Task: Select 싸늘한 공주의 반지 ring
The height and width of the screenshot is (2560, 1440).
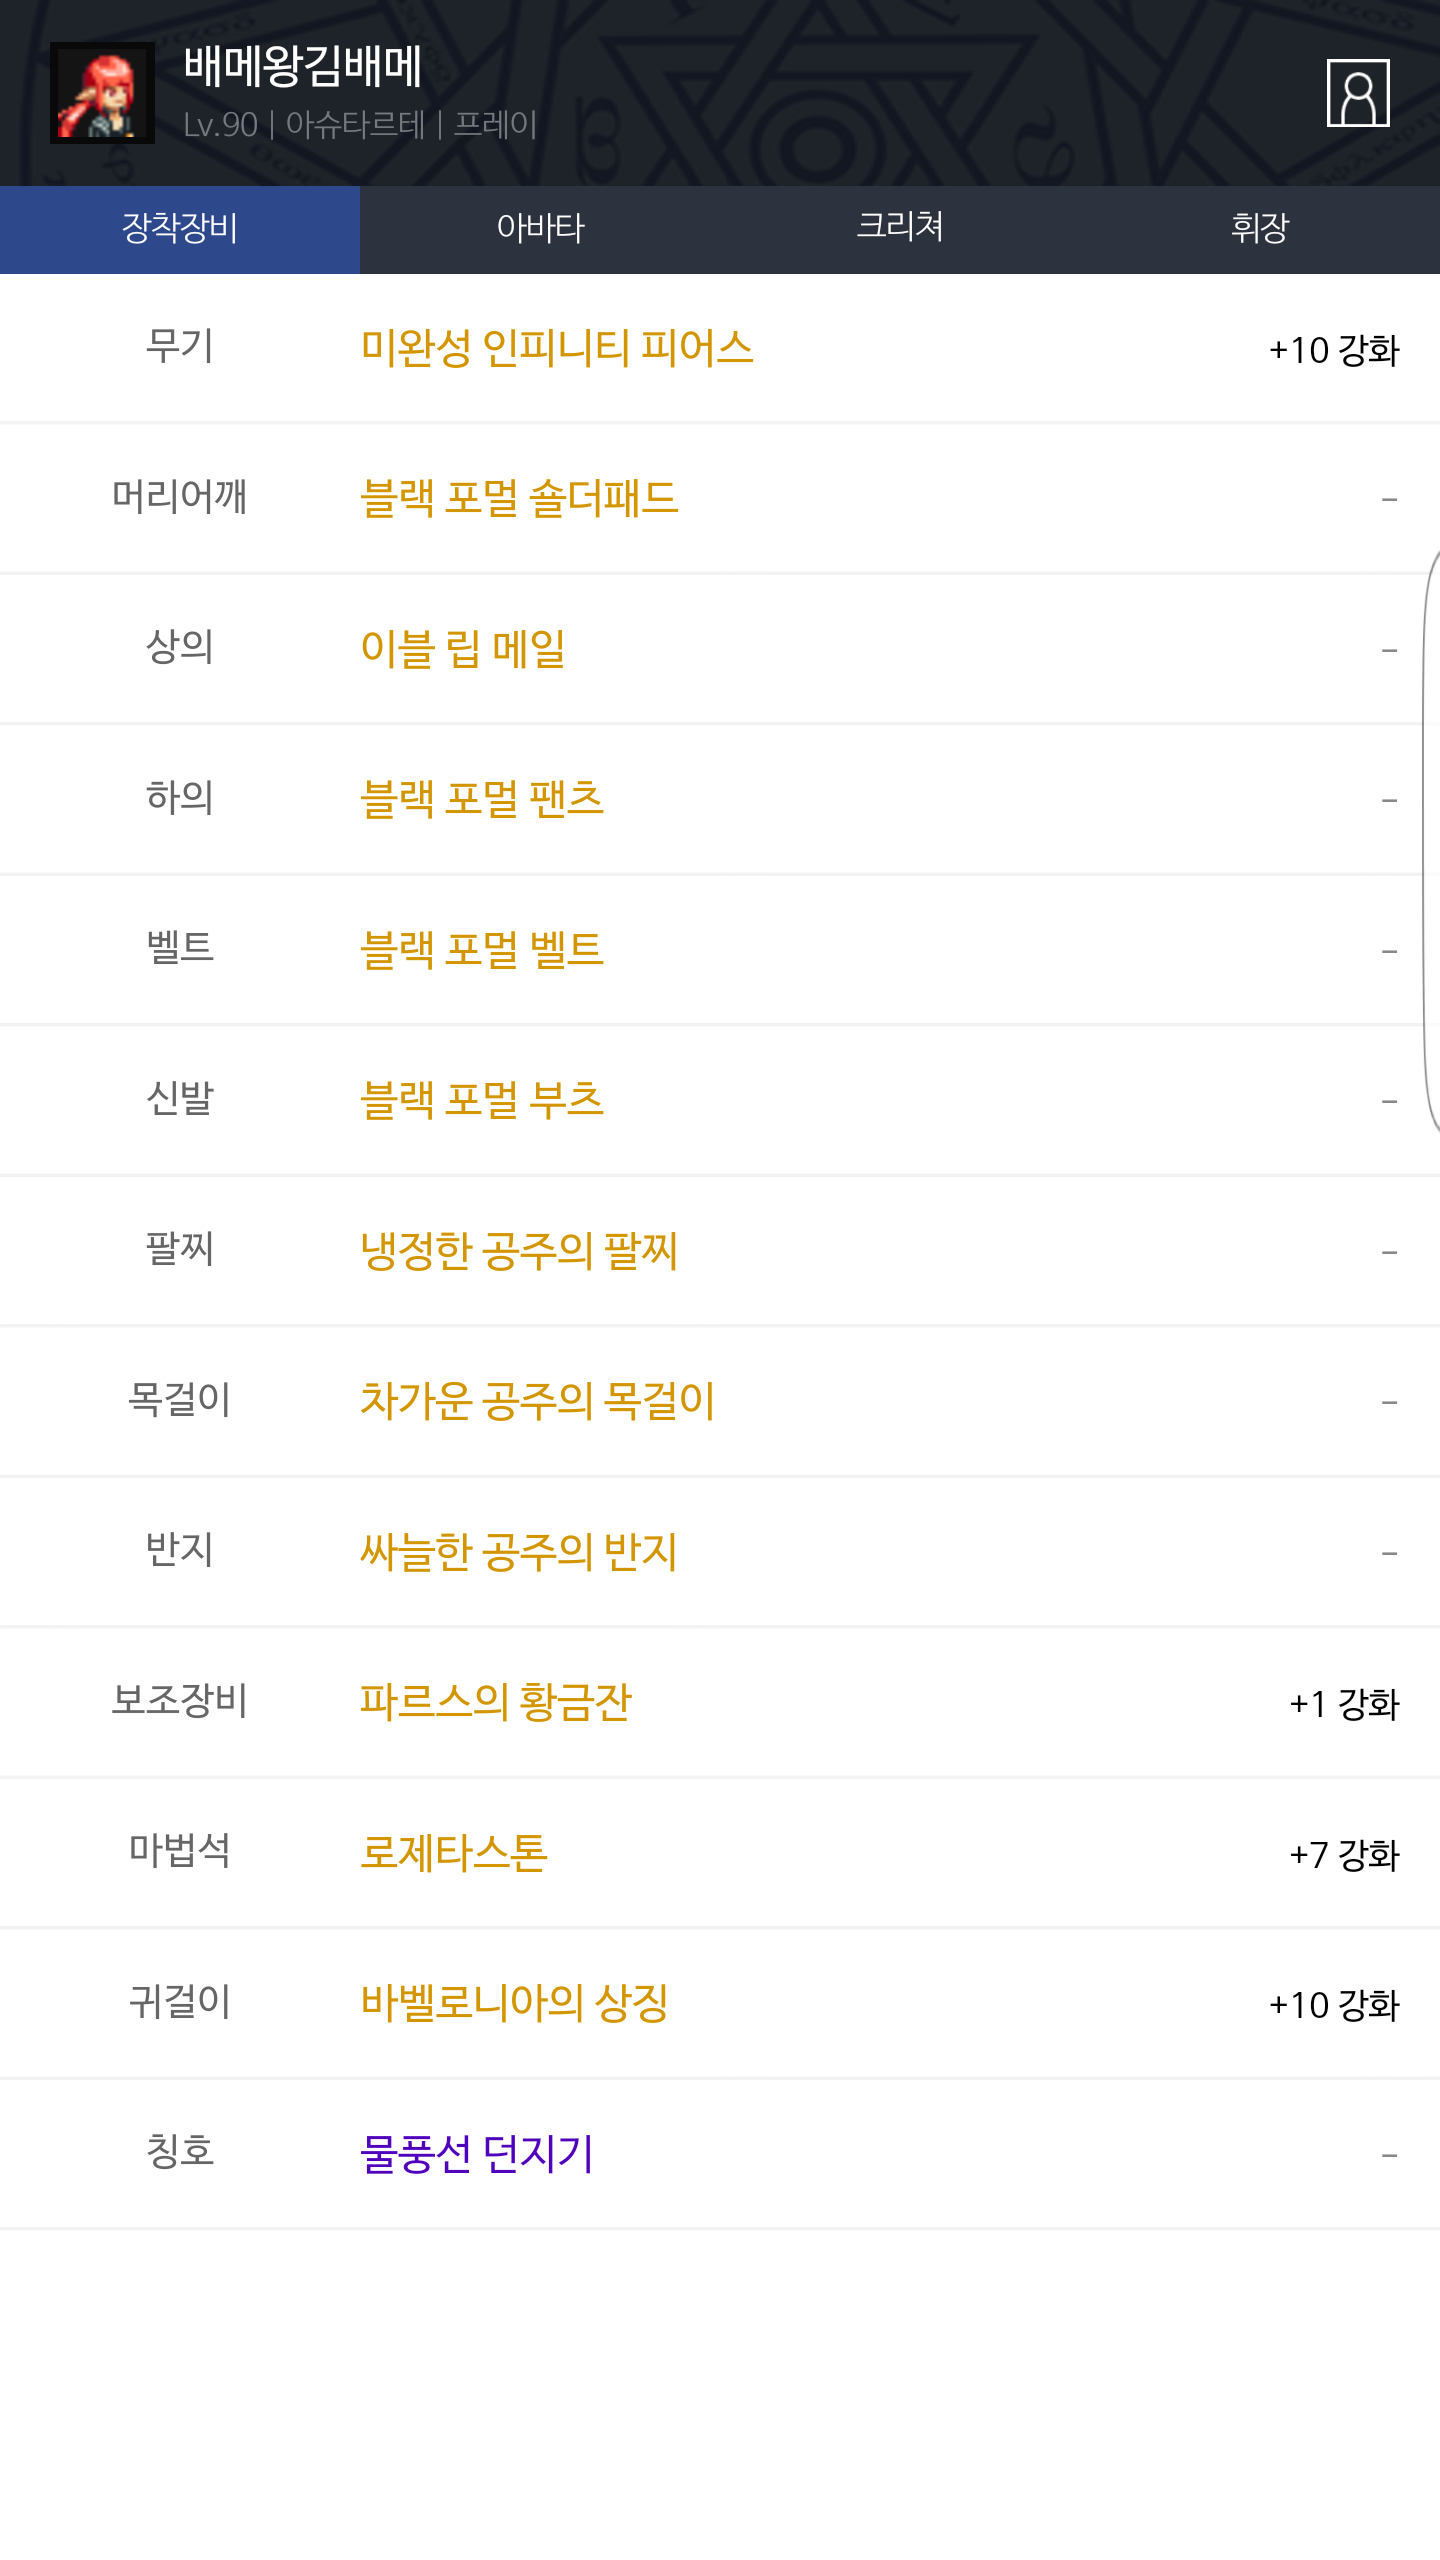Action: (x=519, y=1552)
